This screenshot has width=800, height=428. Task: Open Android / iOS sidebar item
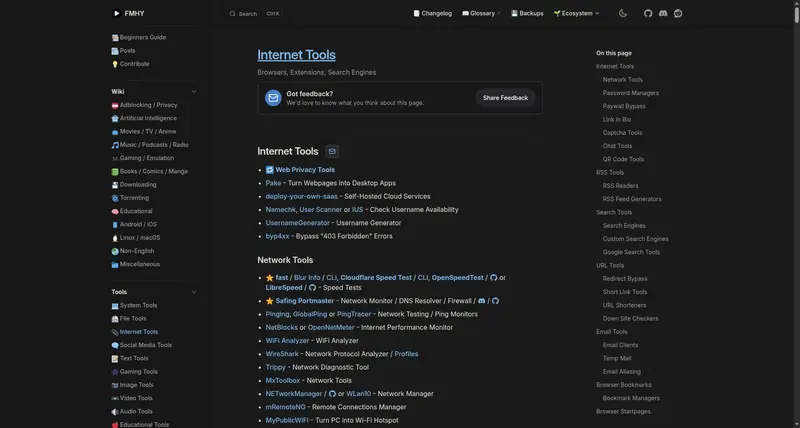point(134,224)
